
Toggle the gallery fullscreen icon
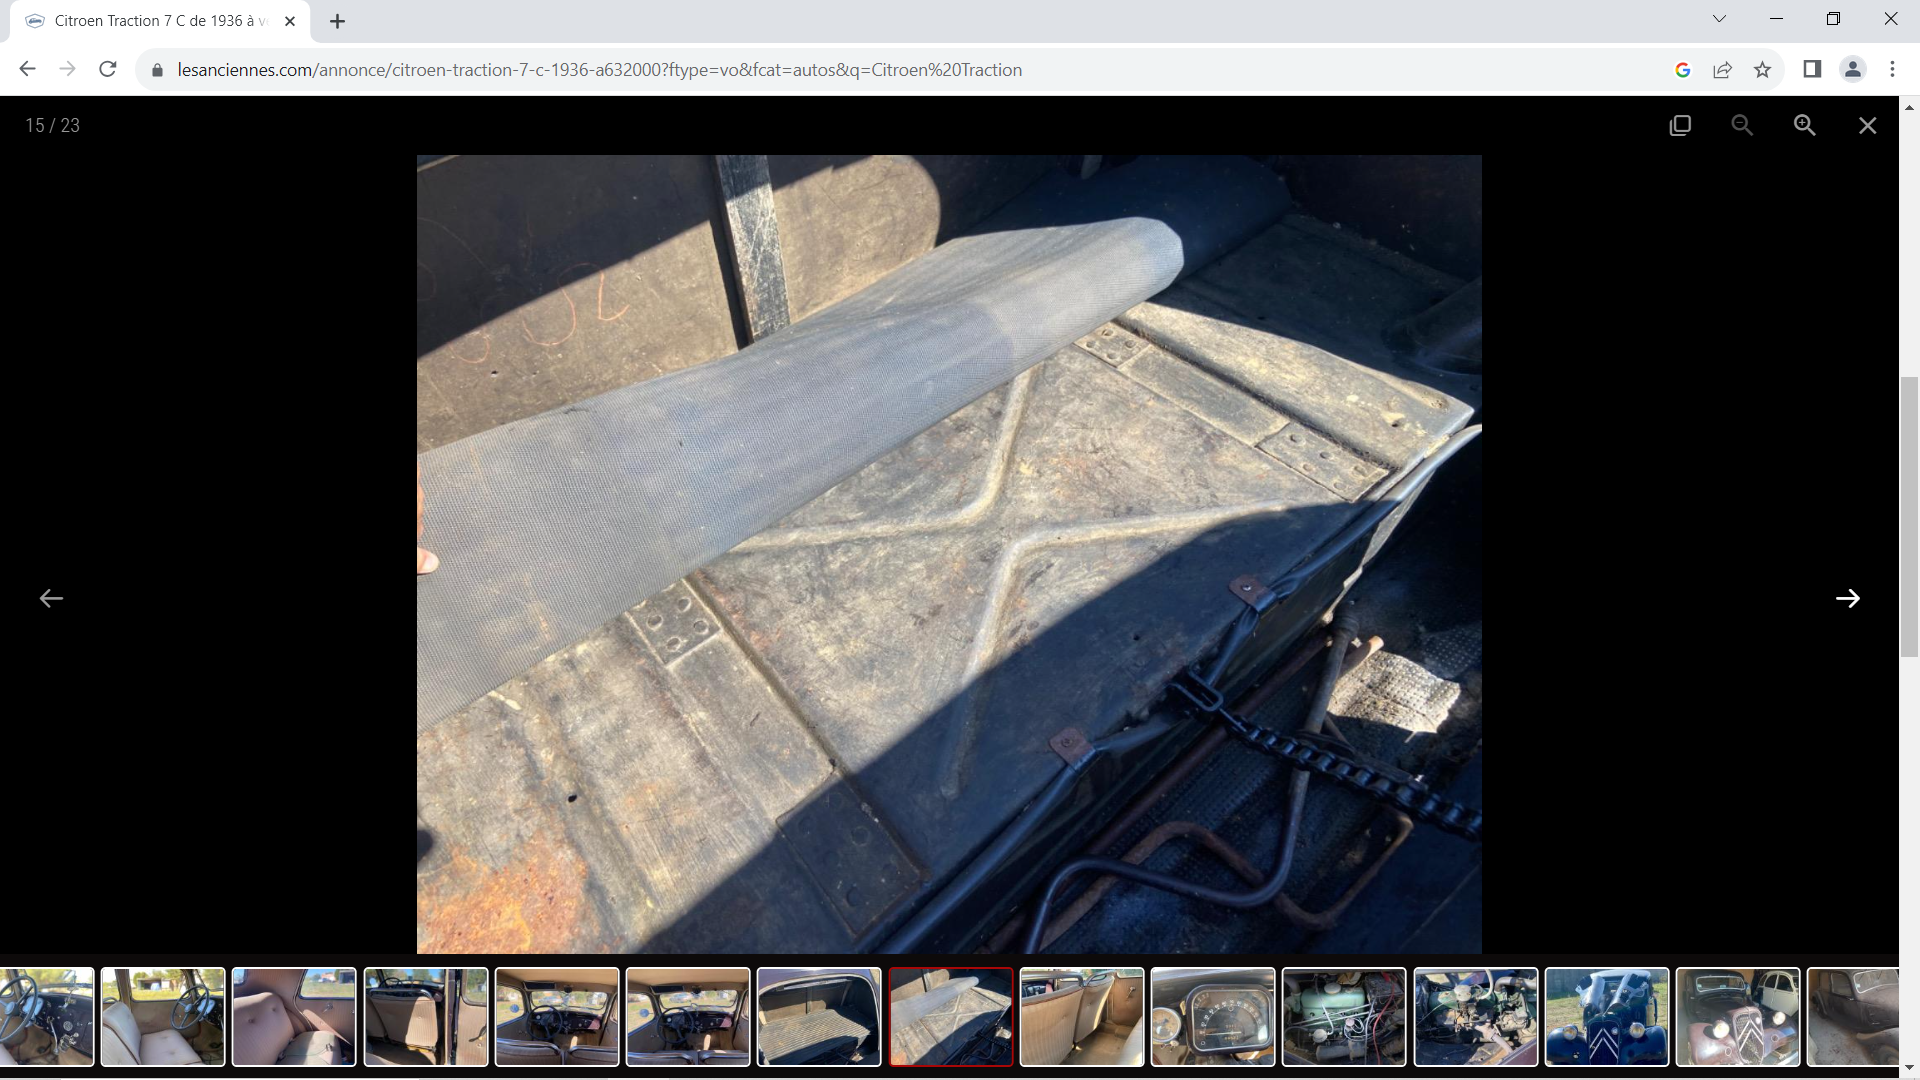[1680, 125]
